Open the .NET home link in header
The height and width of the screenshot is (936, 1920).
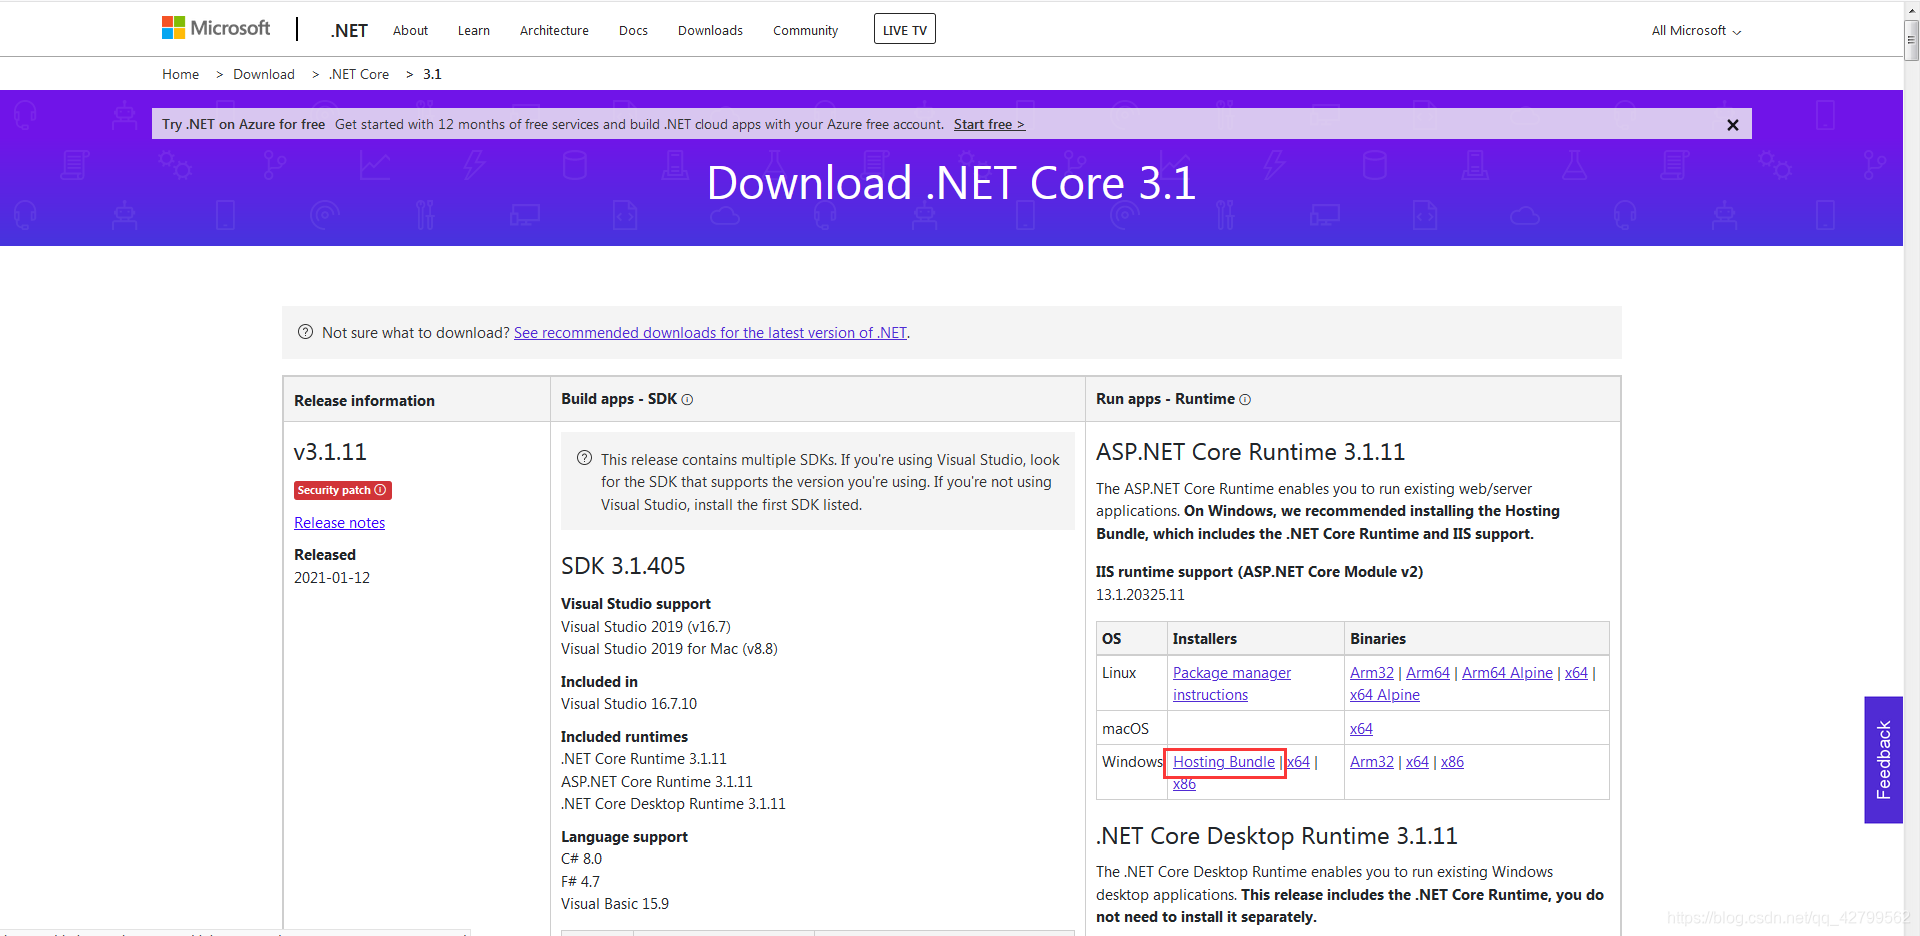click(349, 31)
